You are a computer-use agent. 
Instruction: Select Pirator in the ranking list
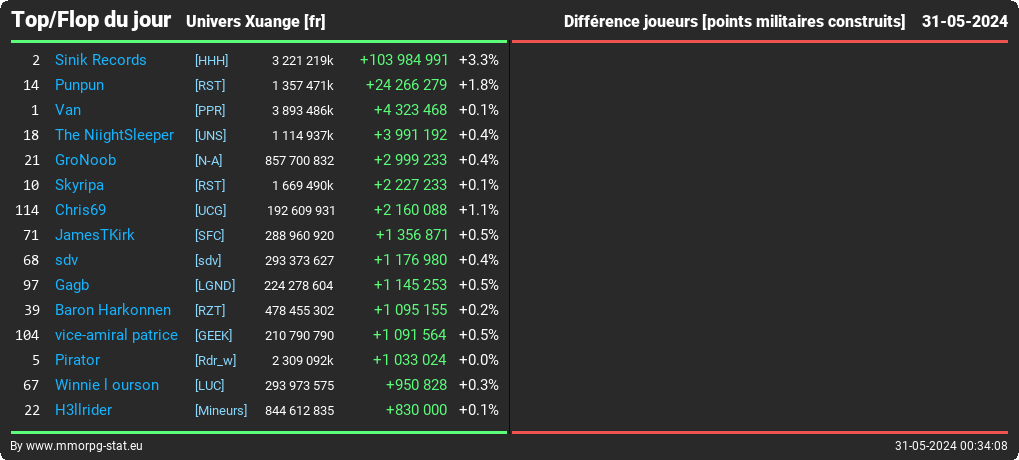point(77,360)
